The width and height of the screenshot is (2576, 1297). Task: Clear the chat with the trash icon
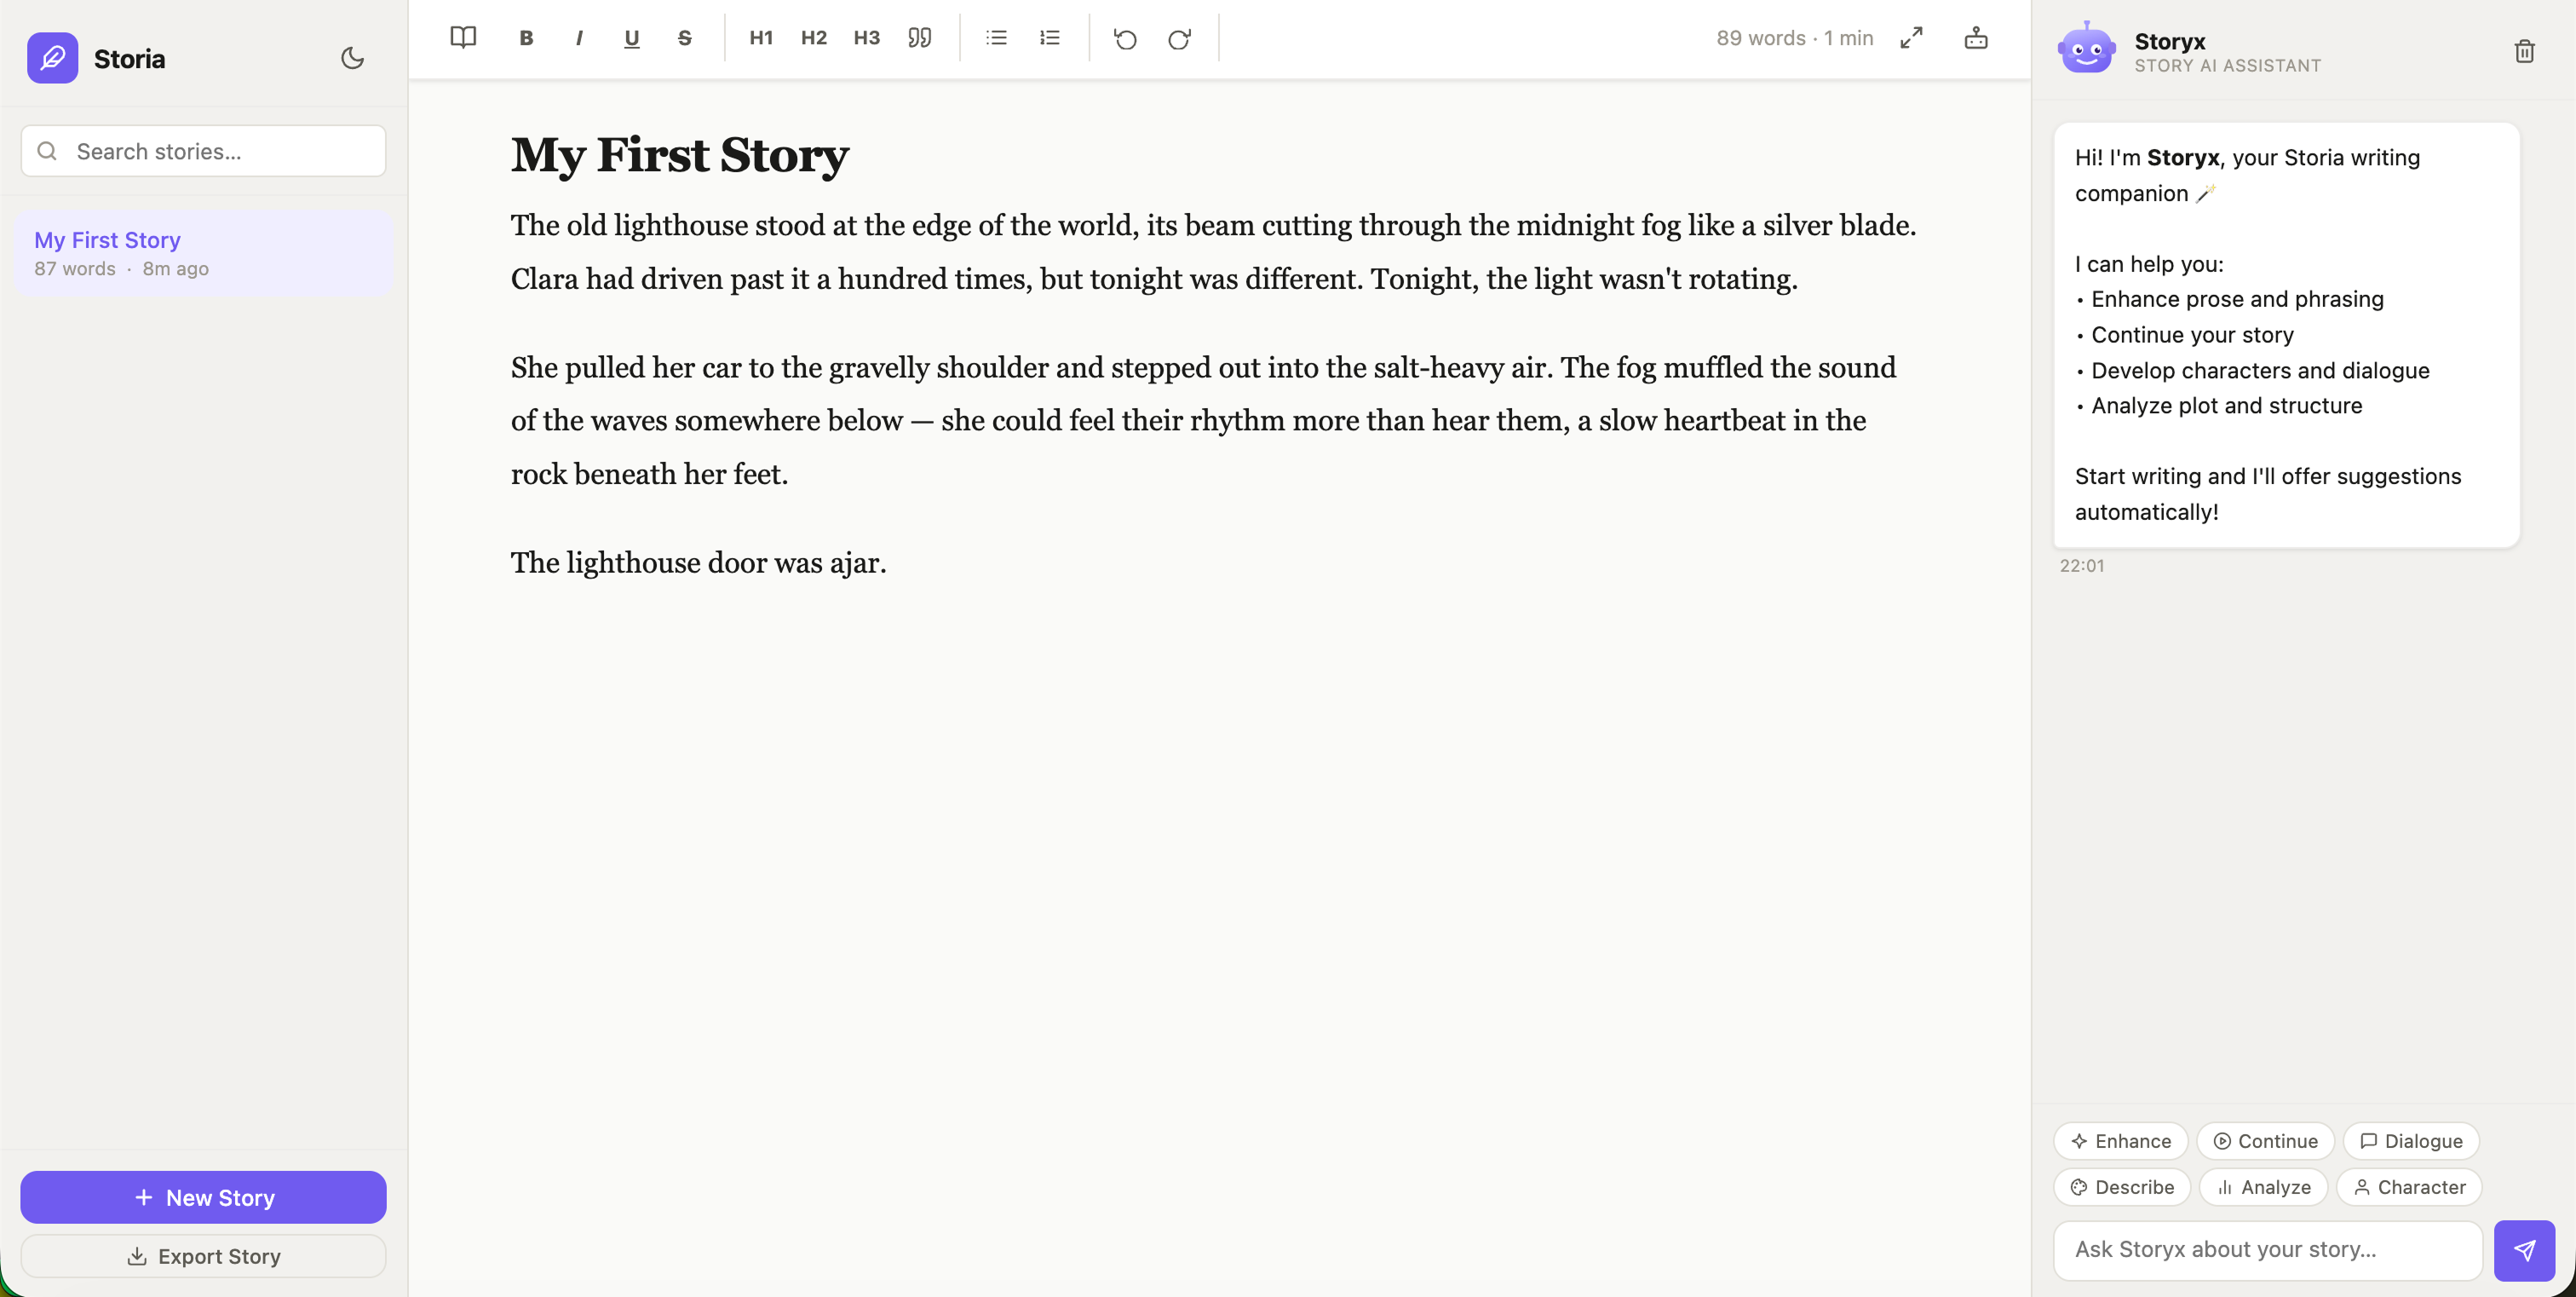tap(2524, 51)
